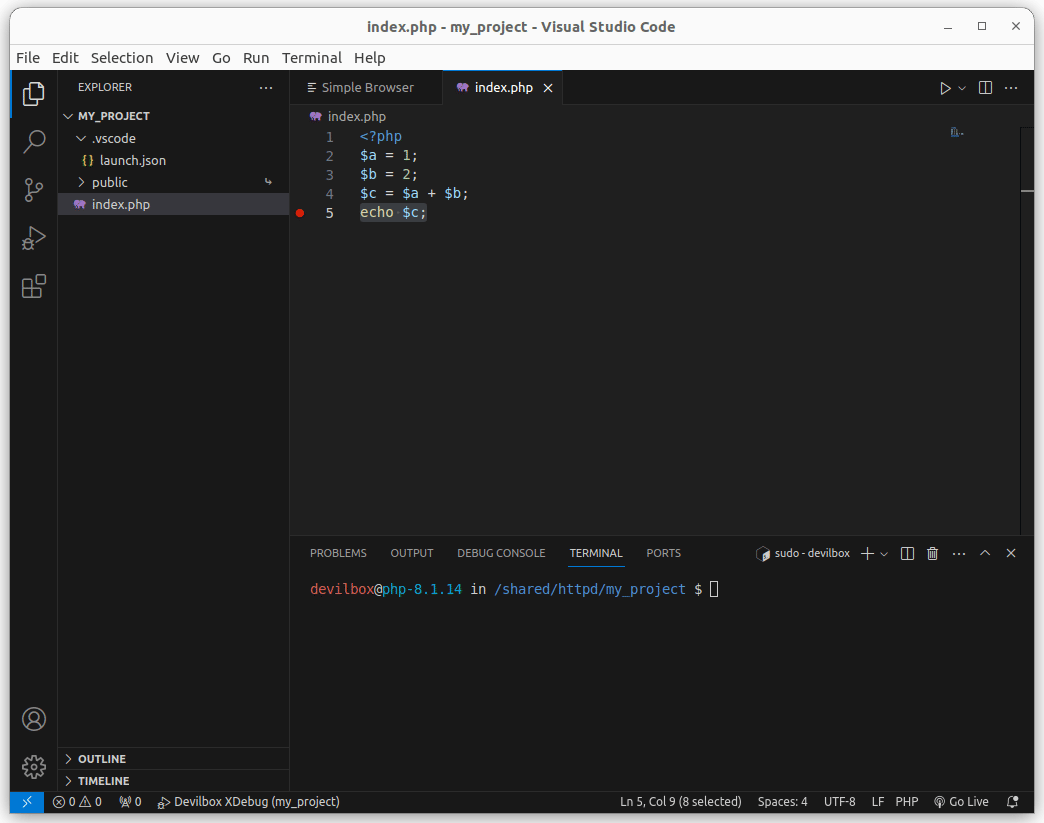Open the Terminal menu
Image resolution: width=1044 pixels, height=823 pixels.
pyautogui.click(x=311, y=58)
